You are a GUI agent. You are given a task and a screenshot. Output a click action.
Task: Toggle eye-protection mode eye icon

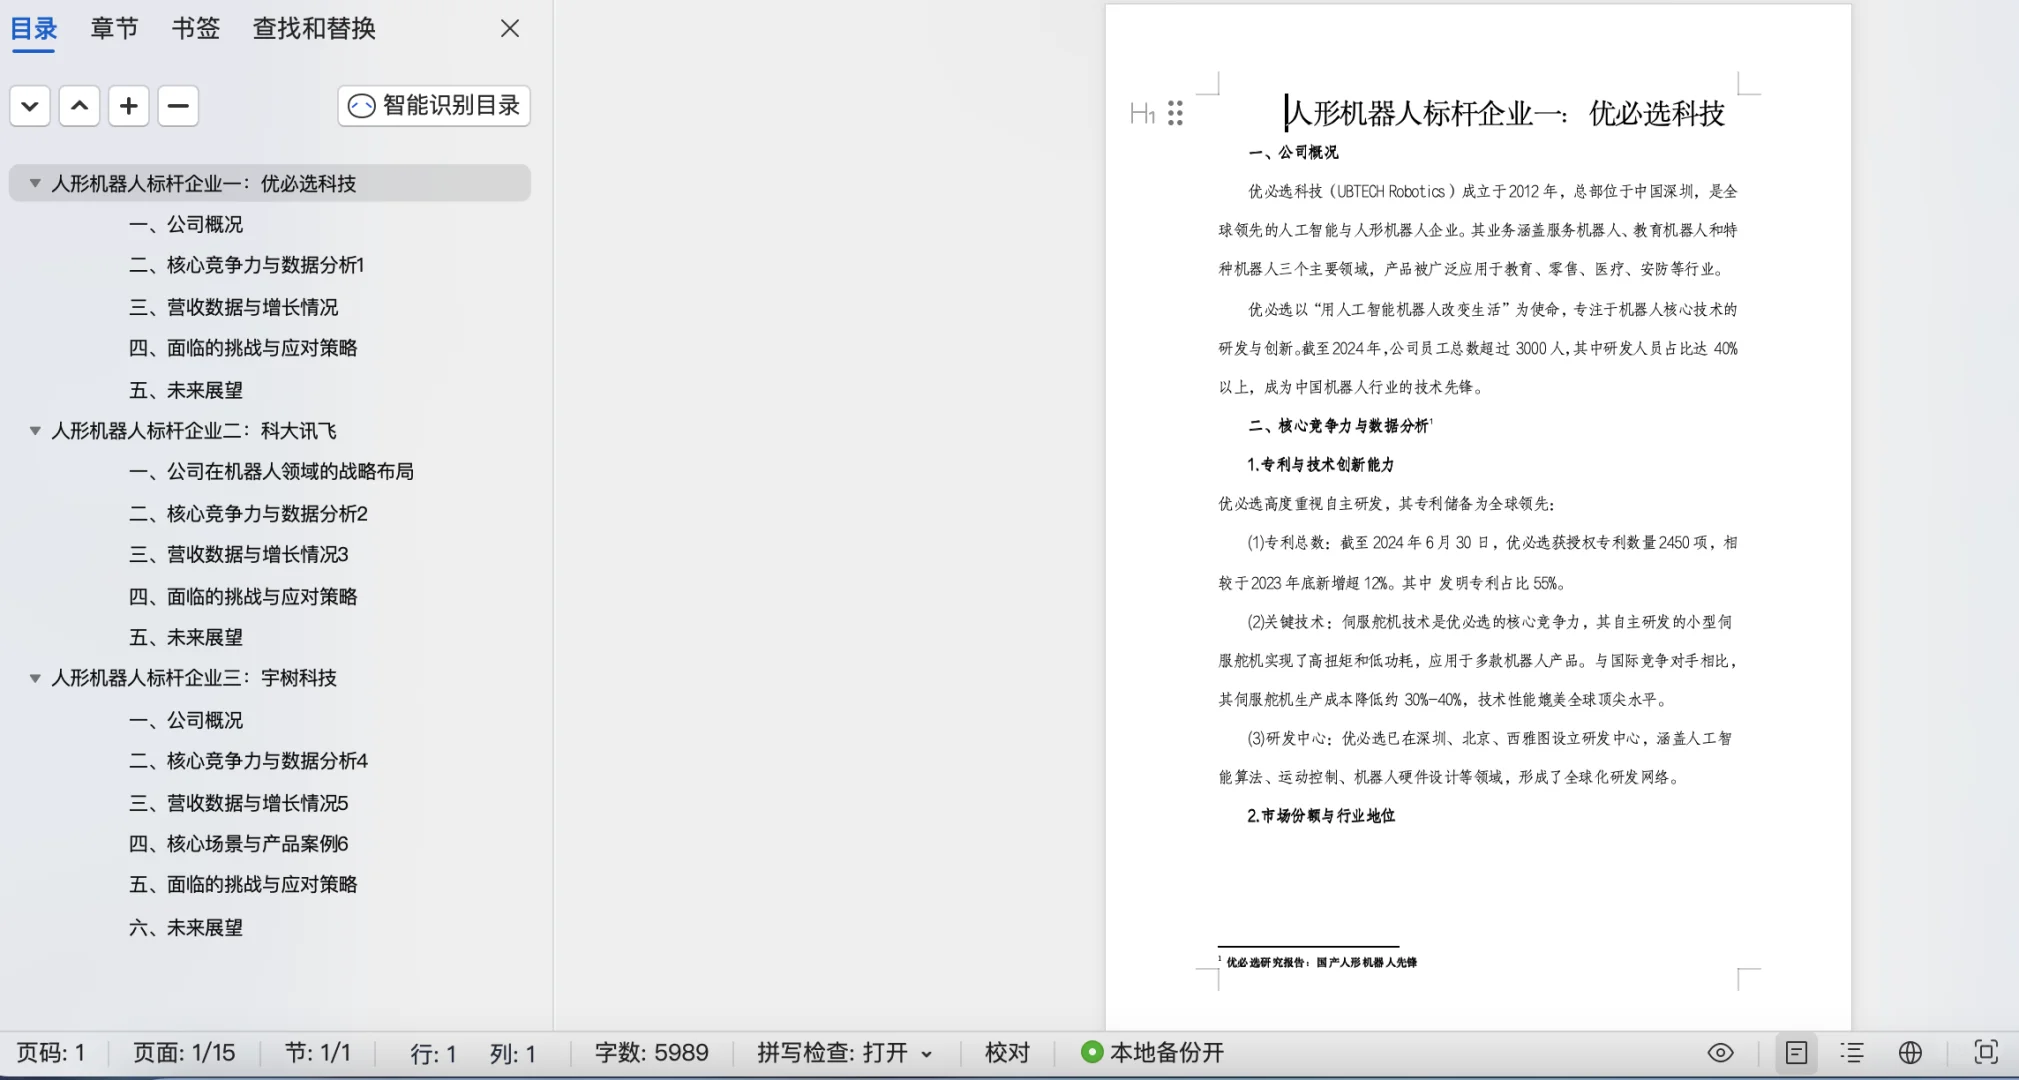(x=1720, y=1053)
